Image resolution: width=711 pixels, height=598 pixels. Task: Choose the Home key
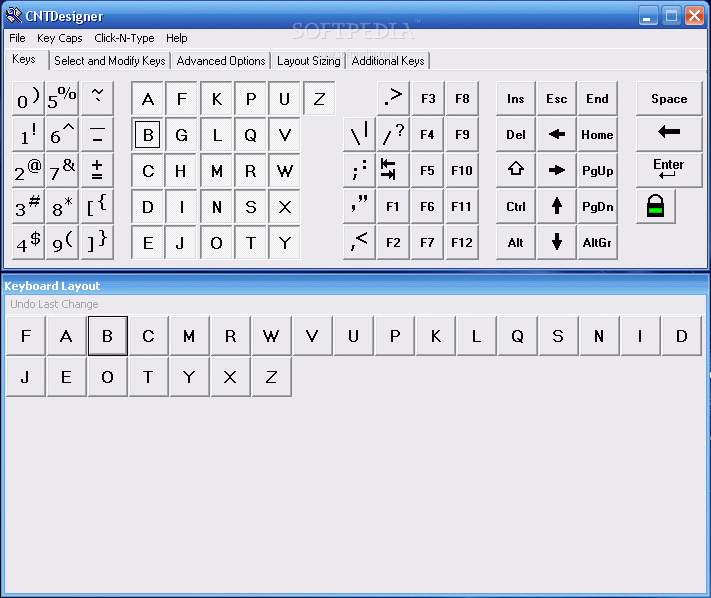[x=597, y=134]
